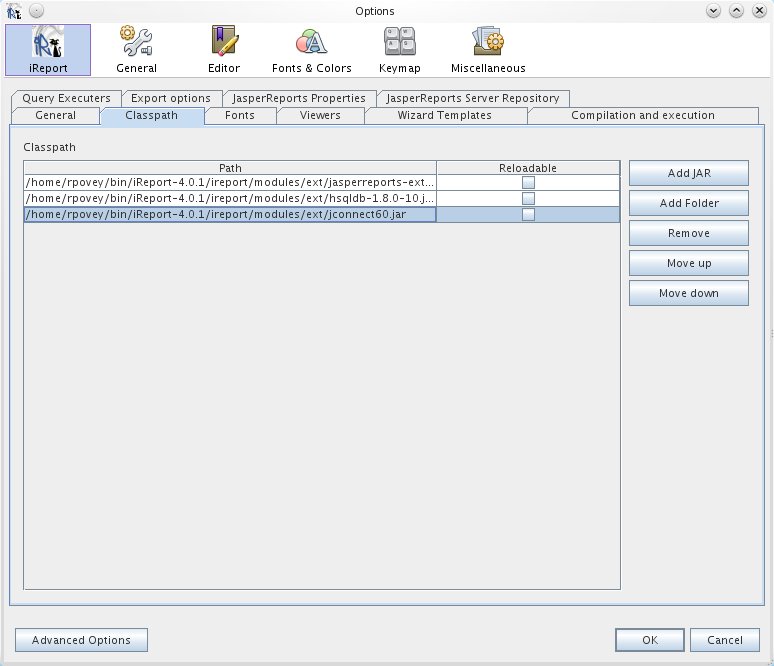The image size is (774, 666).
Task: Minimize the Options window
Action: [x=713, y=11]
